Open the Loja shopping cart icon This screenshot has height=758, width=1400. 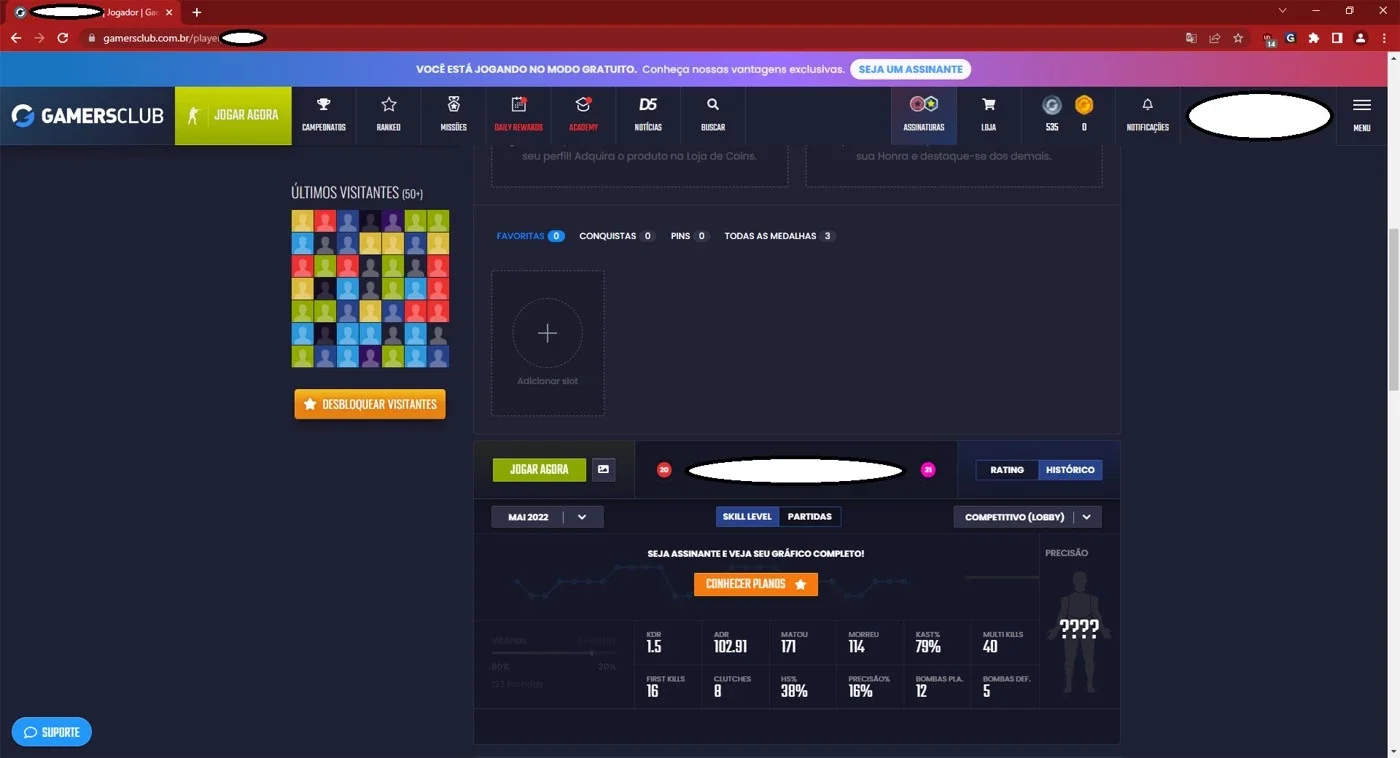[988, 104]
